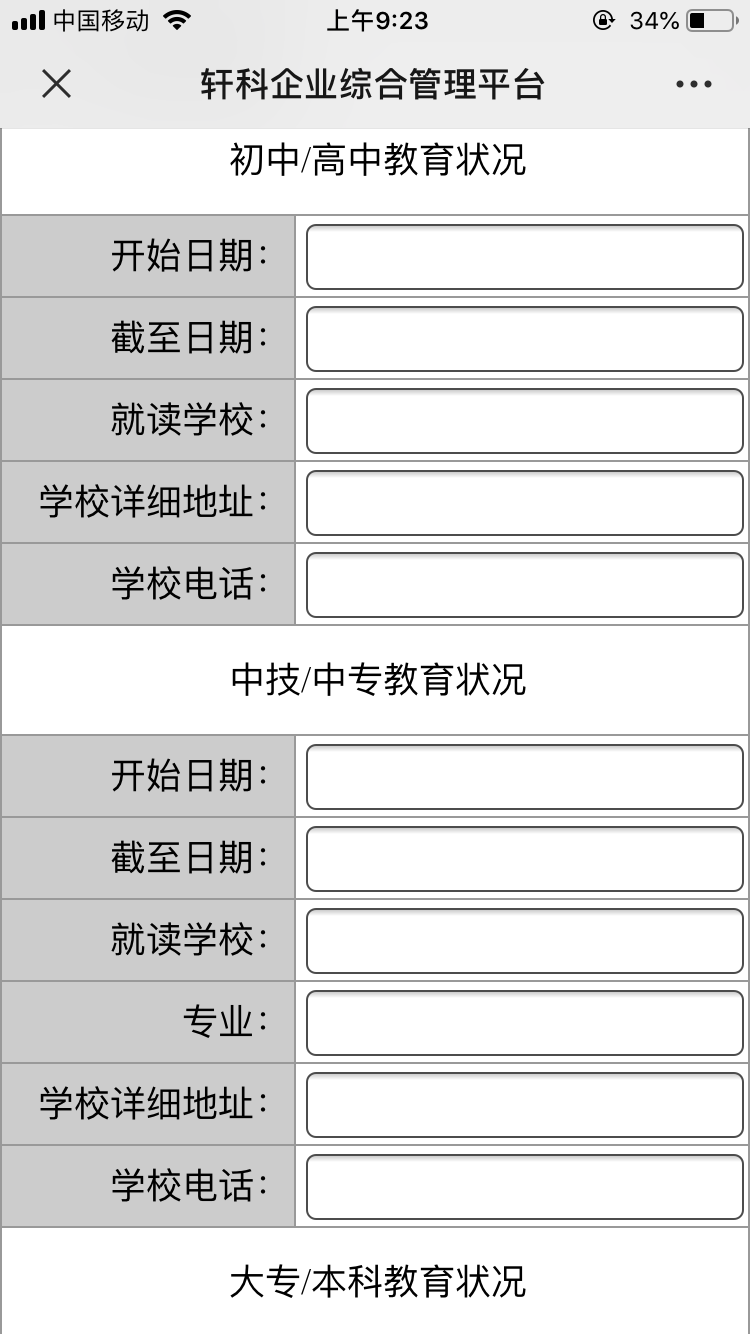
Task: Select 学校电话 input in 初中/高中 section
Action: pos(525,585)
